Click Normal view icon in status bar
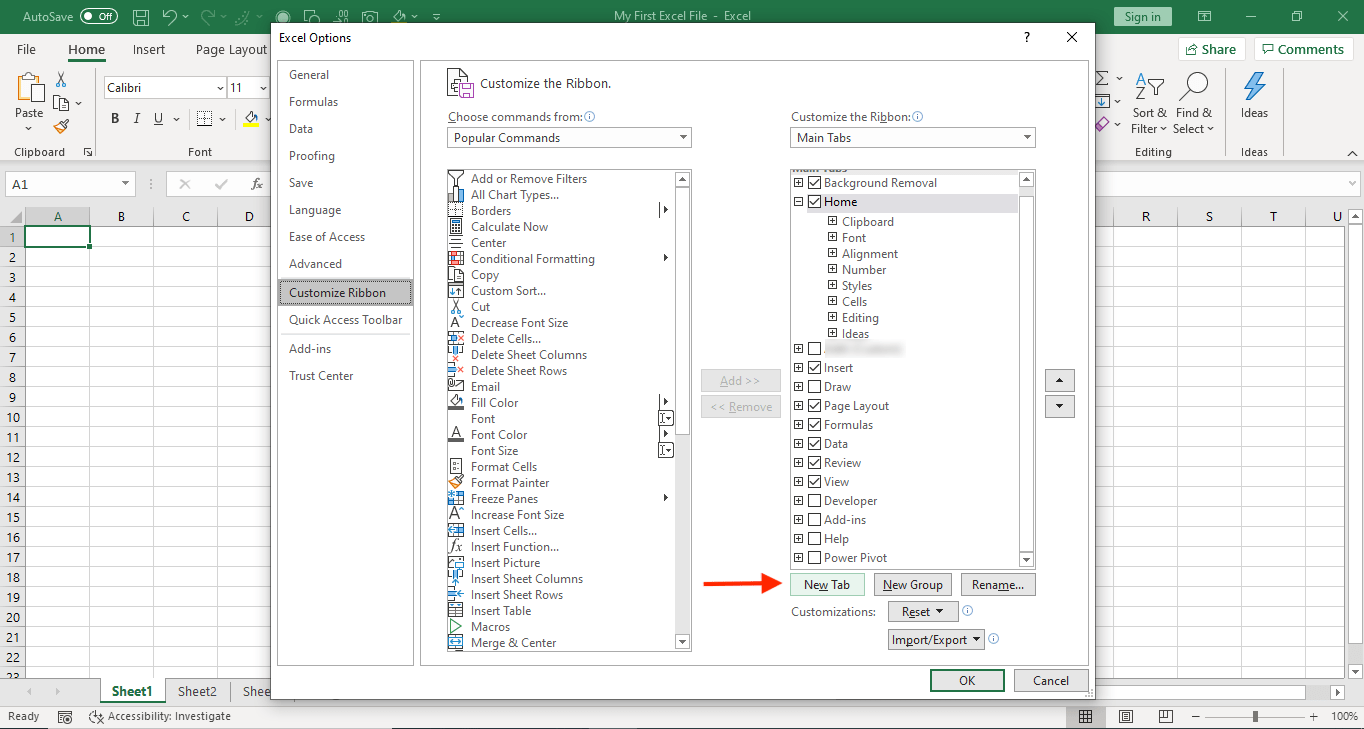Viewport: 1364px width, 729px height. 1085,717
